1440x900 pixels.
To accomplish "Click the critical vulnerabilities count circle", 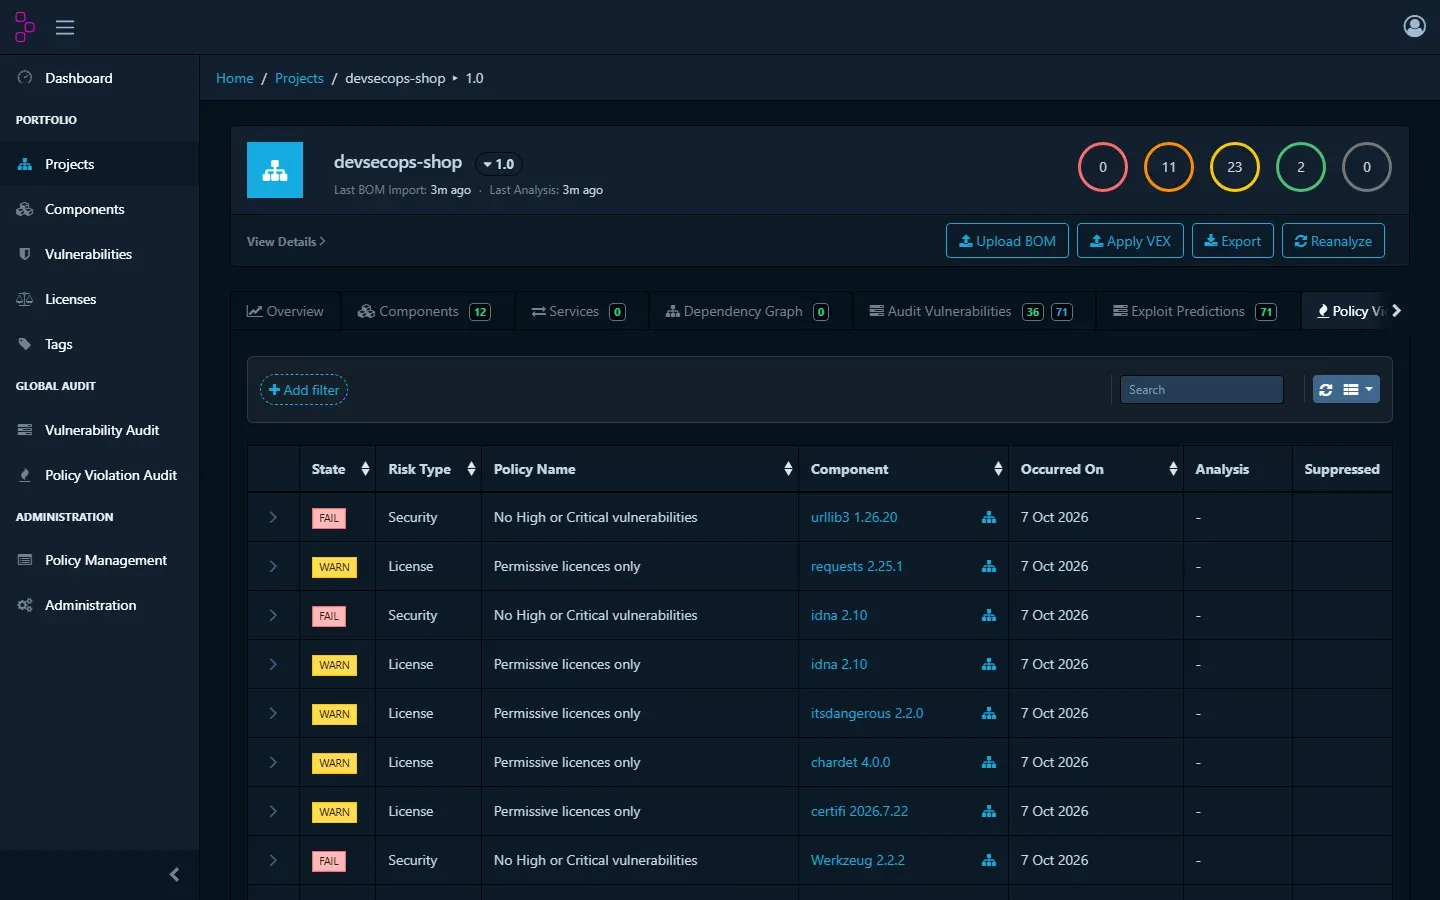I will pos(1103,167).
